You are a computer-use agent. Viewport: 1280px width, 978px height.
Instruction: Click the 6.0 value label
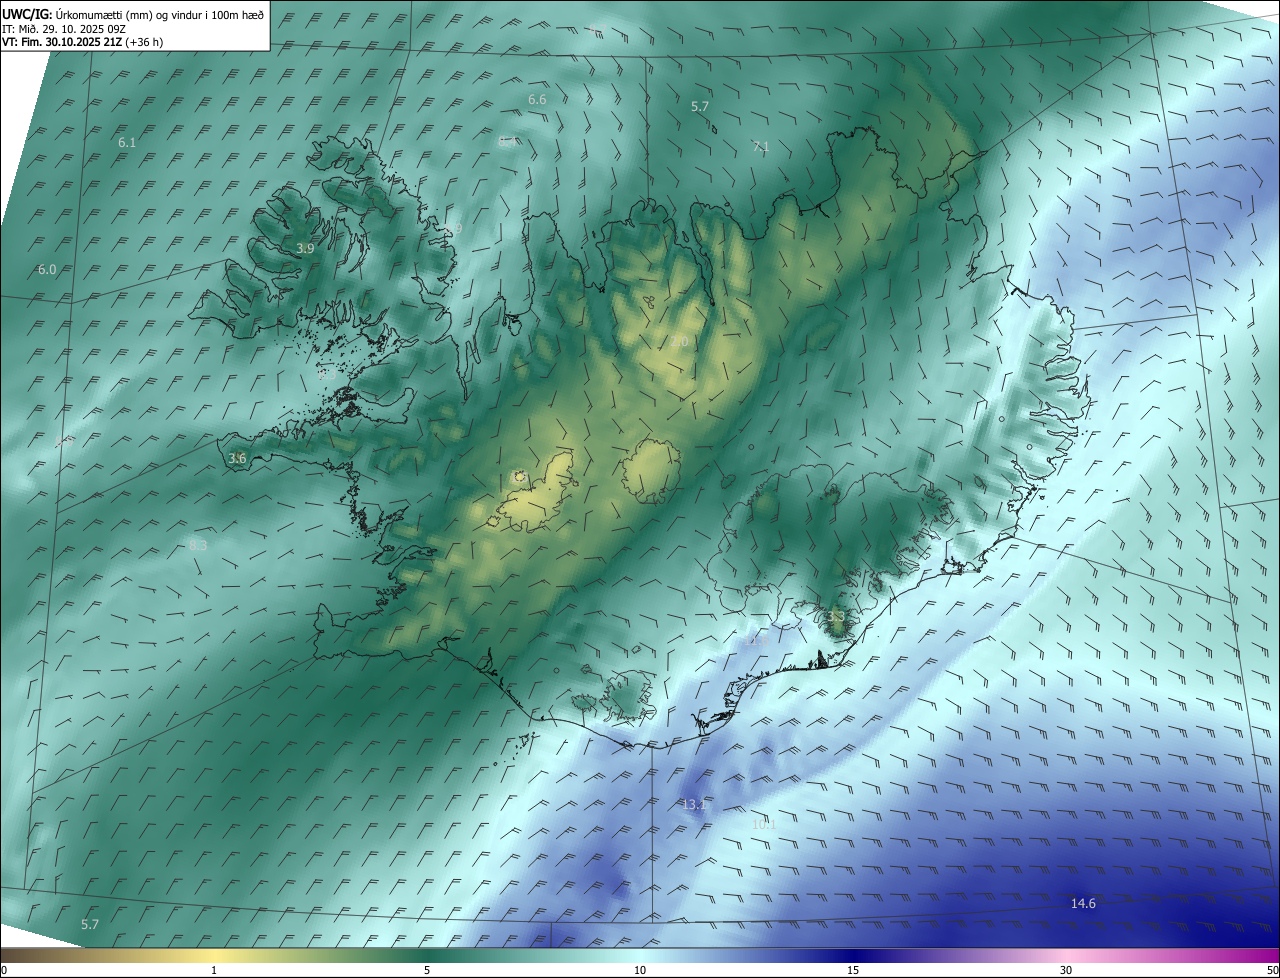click(47, 270)
